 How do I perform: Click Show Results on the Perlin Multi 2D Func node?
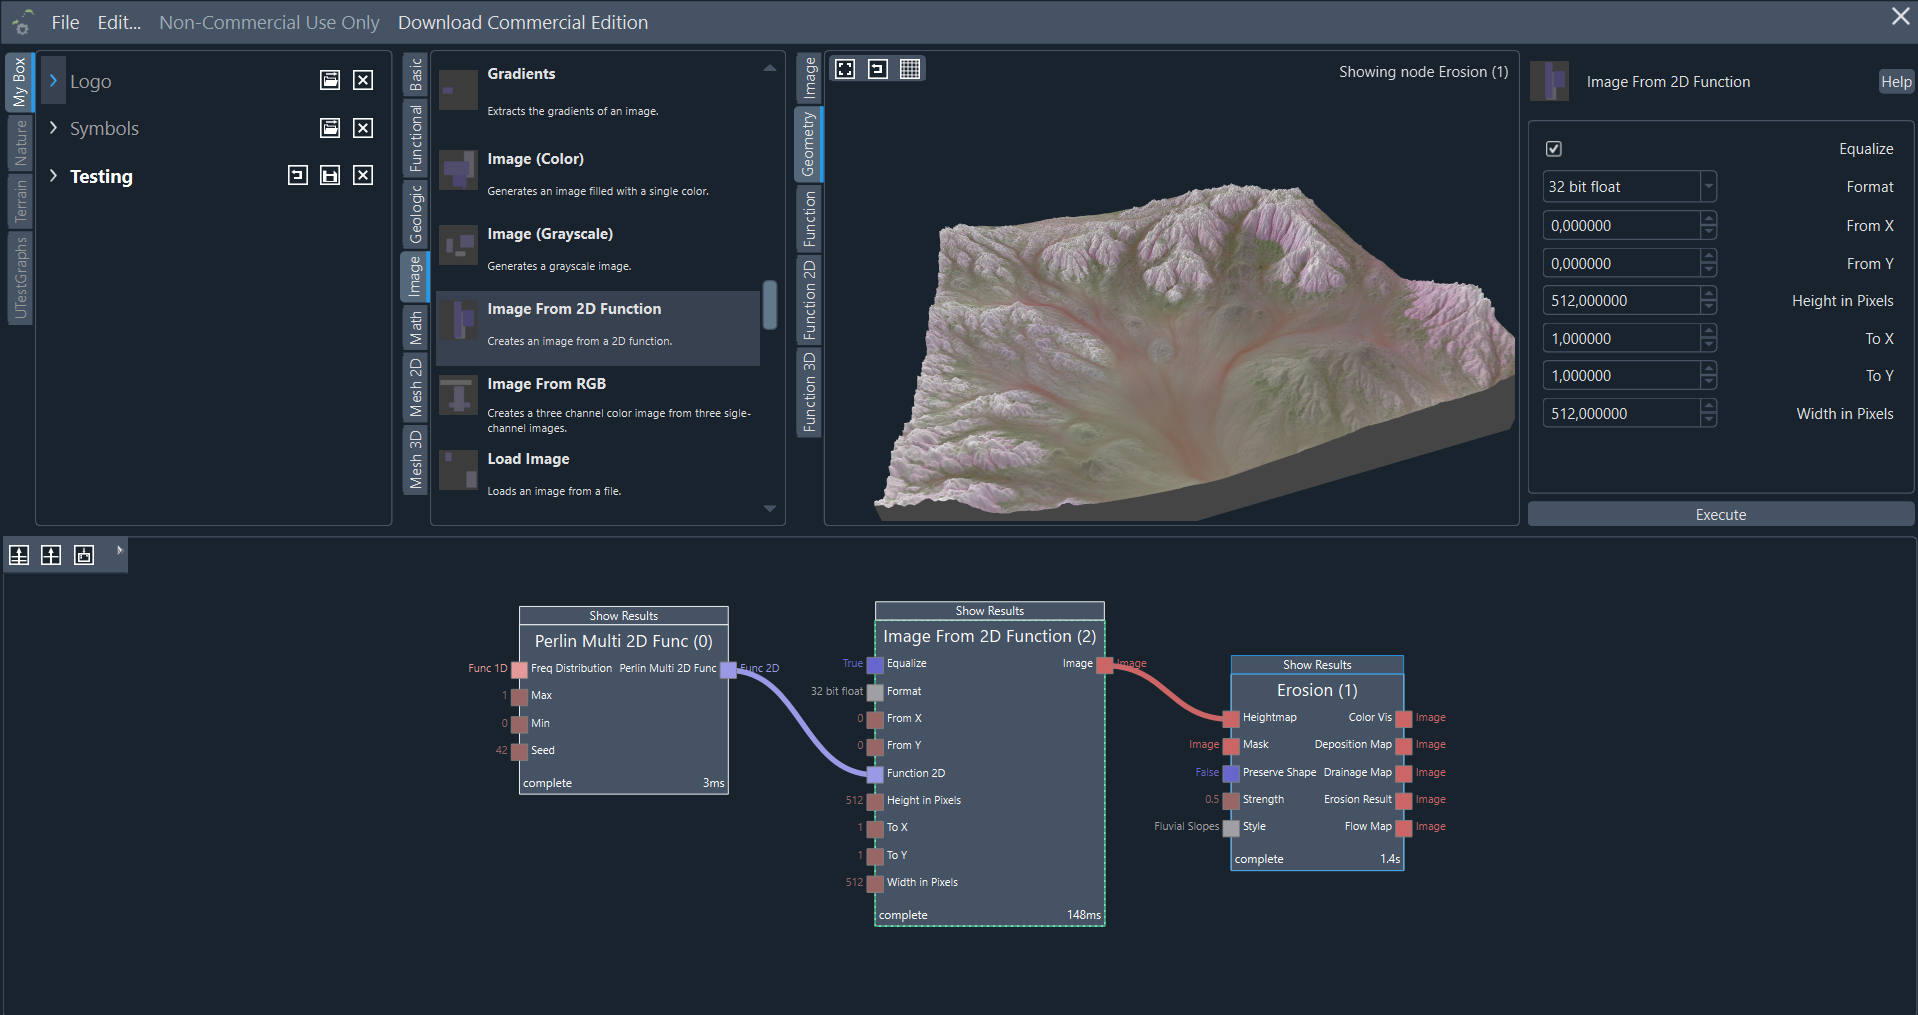click(623, 615)
